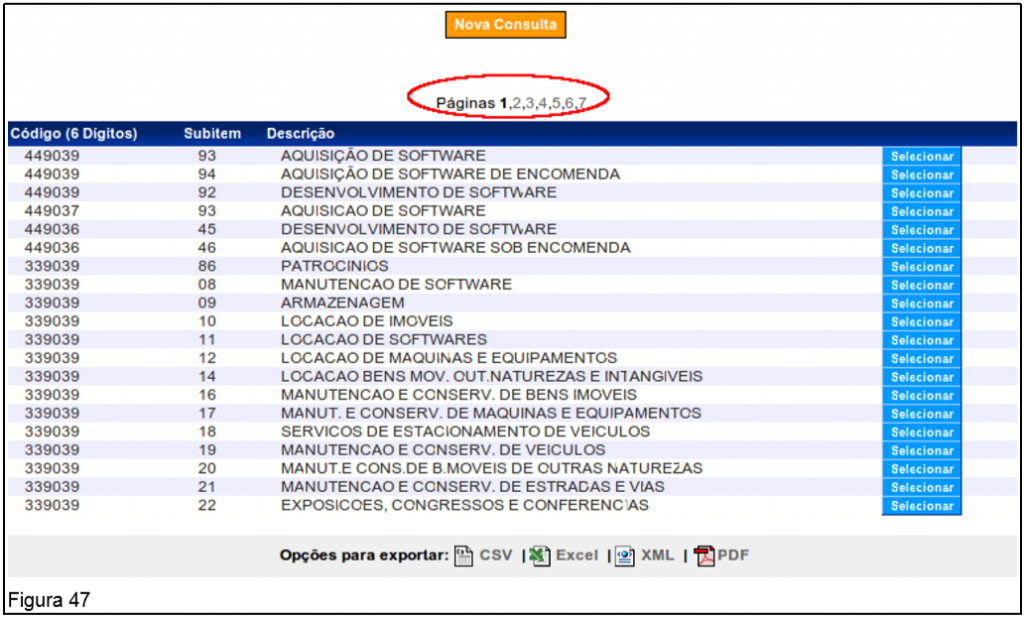The width and height of the screenshot is (1024, 618).
Task: Select PATROCINIOS subitem 86
Action: (x=921, y=267)
